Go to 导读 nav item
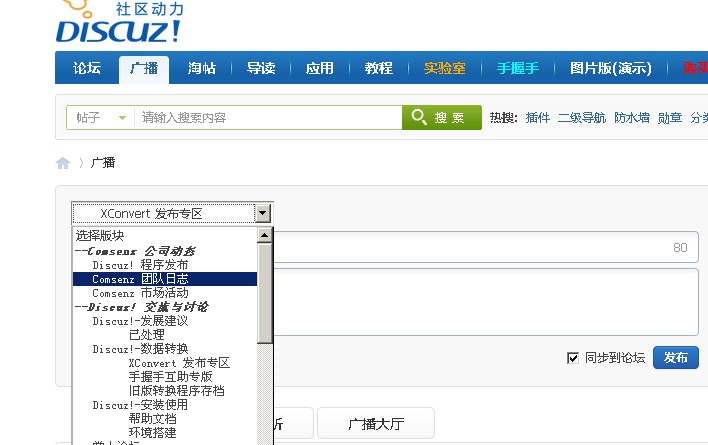Viewport: 708px width, 445px height. point(261,68)
